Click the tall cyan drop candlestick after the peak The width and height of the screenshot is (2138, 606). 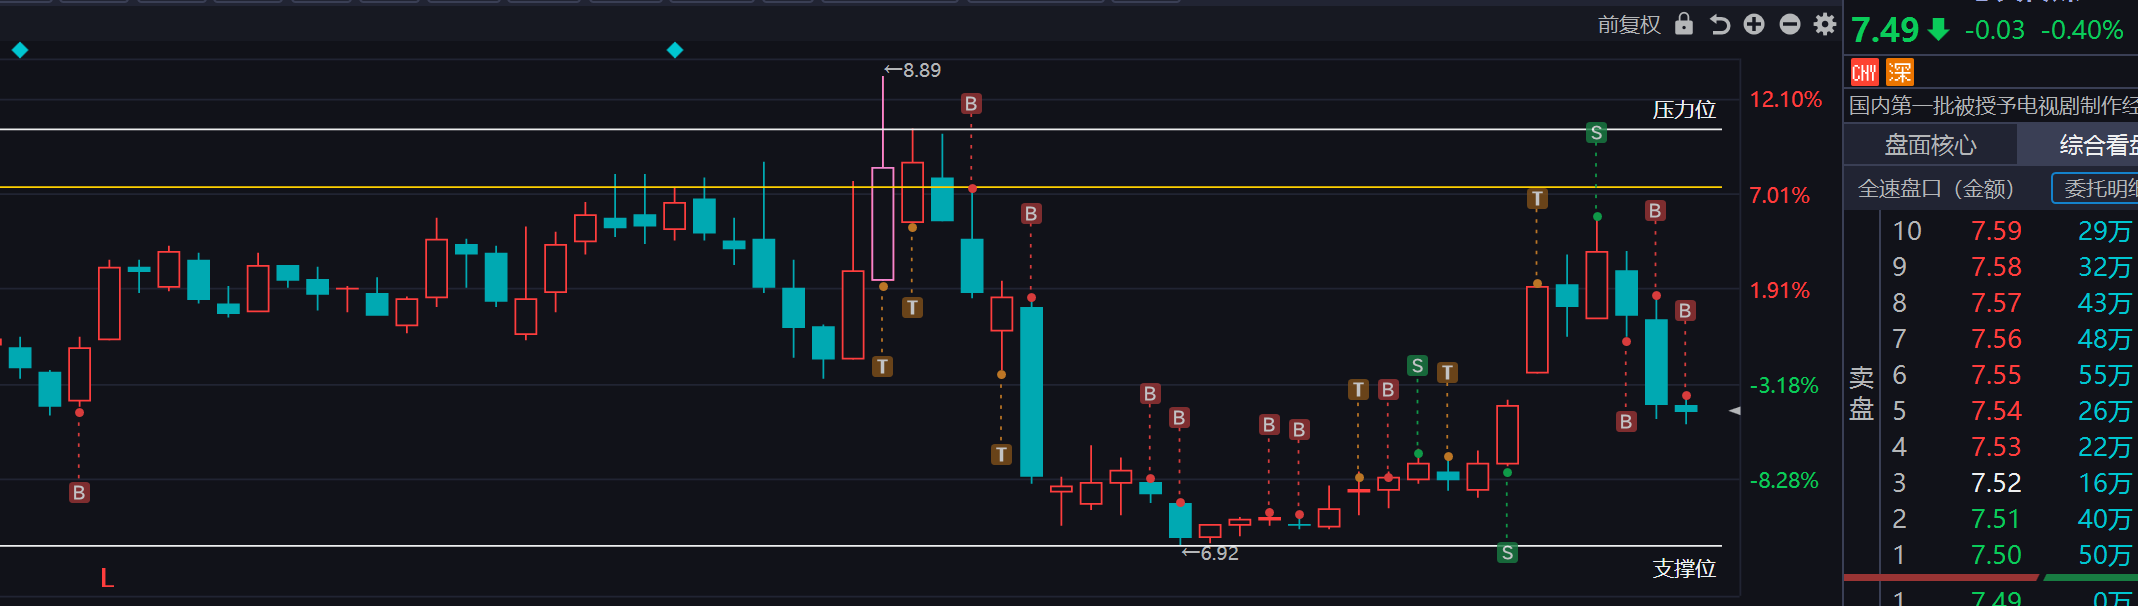pyautogui.click(x=1031, y=391)
